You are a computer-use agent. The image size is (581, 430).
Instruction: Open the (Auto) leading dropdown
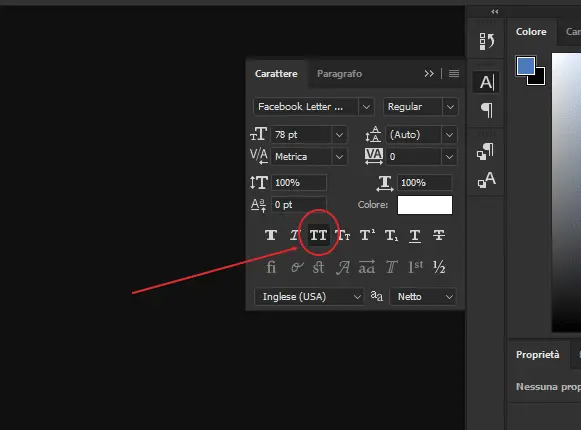coord(449,135)
